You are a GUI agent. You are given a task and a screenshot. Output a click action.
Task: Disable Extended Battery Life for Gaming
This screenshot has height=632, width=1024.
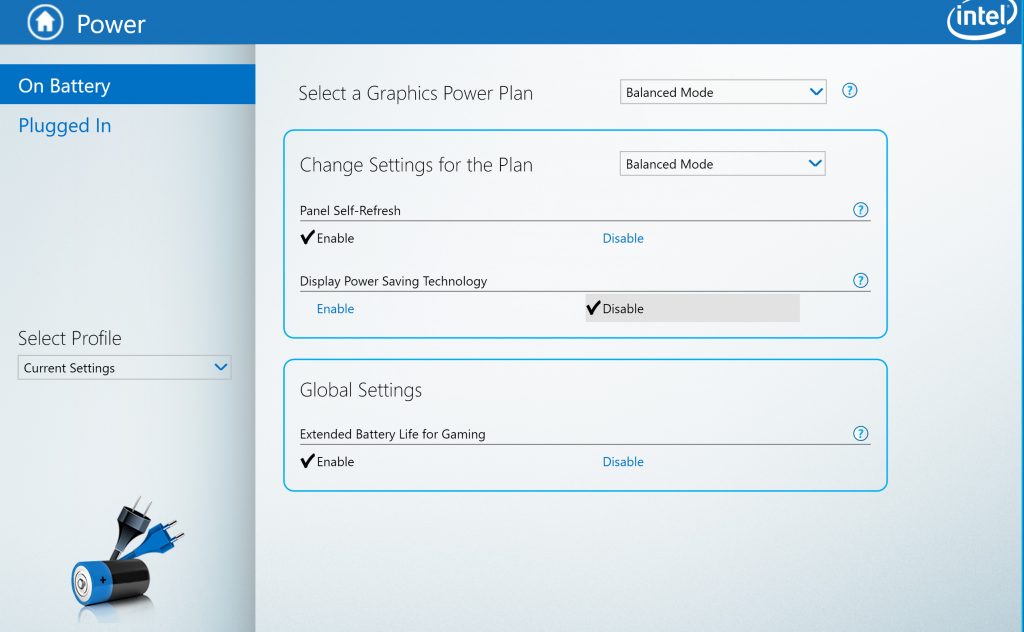[622, 462]
